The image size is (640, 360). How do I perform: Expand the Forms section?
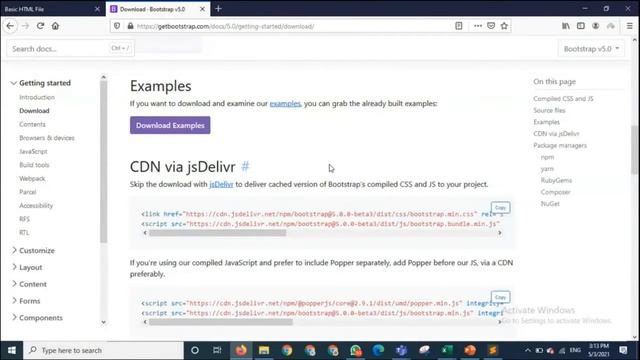point(26,301)
